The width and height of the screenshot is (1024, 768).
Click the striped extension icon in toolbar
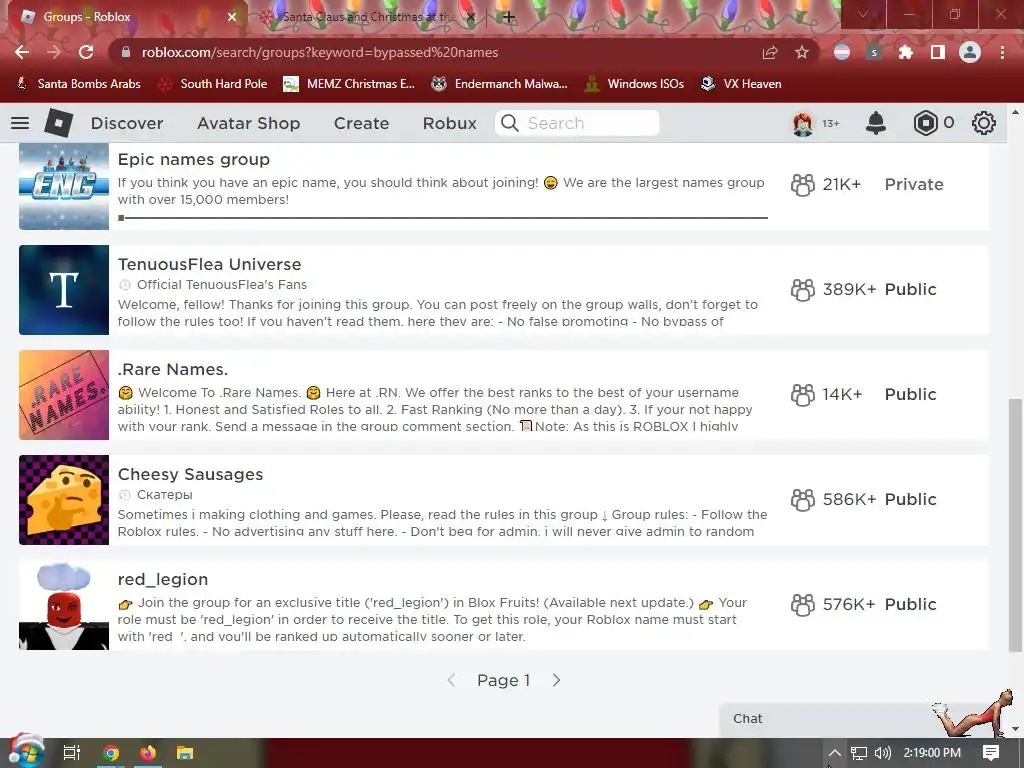pos(842,52)
